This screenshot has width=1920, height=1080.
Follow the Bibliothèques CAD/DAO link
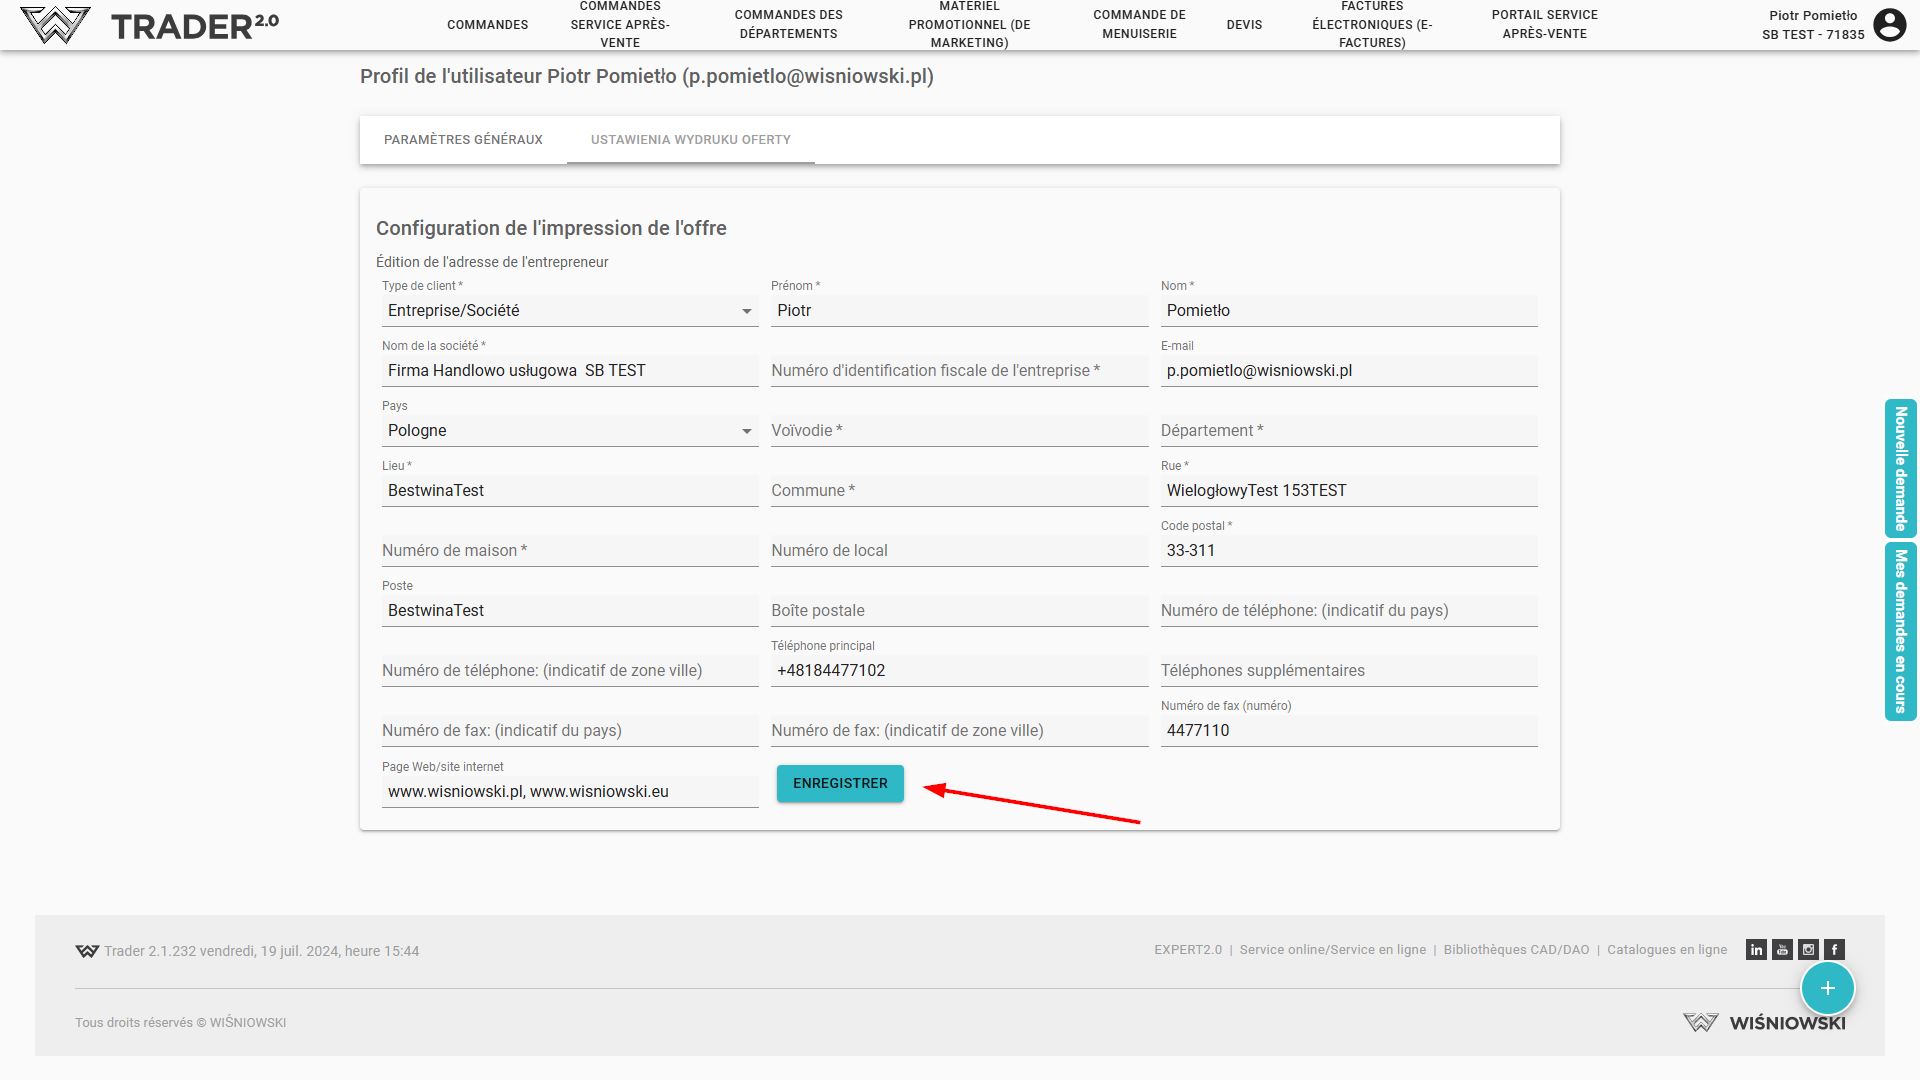coord(1516,950)
